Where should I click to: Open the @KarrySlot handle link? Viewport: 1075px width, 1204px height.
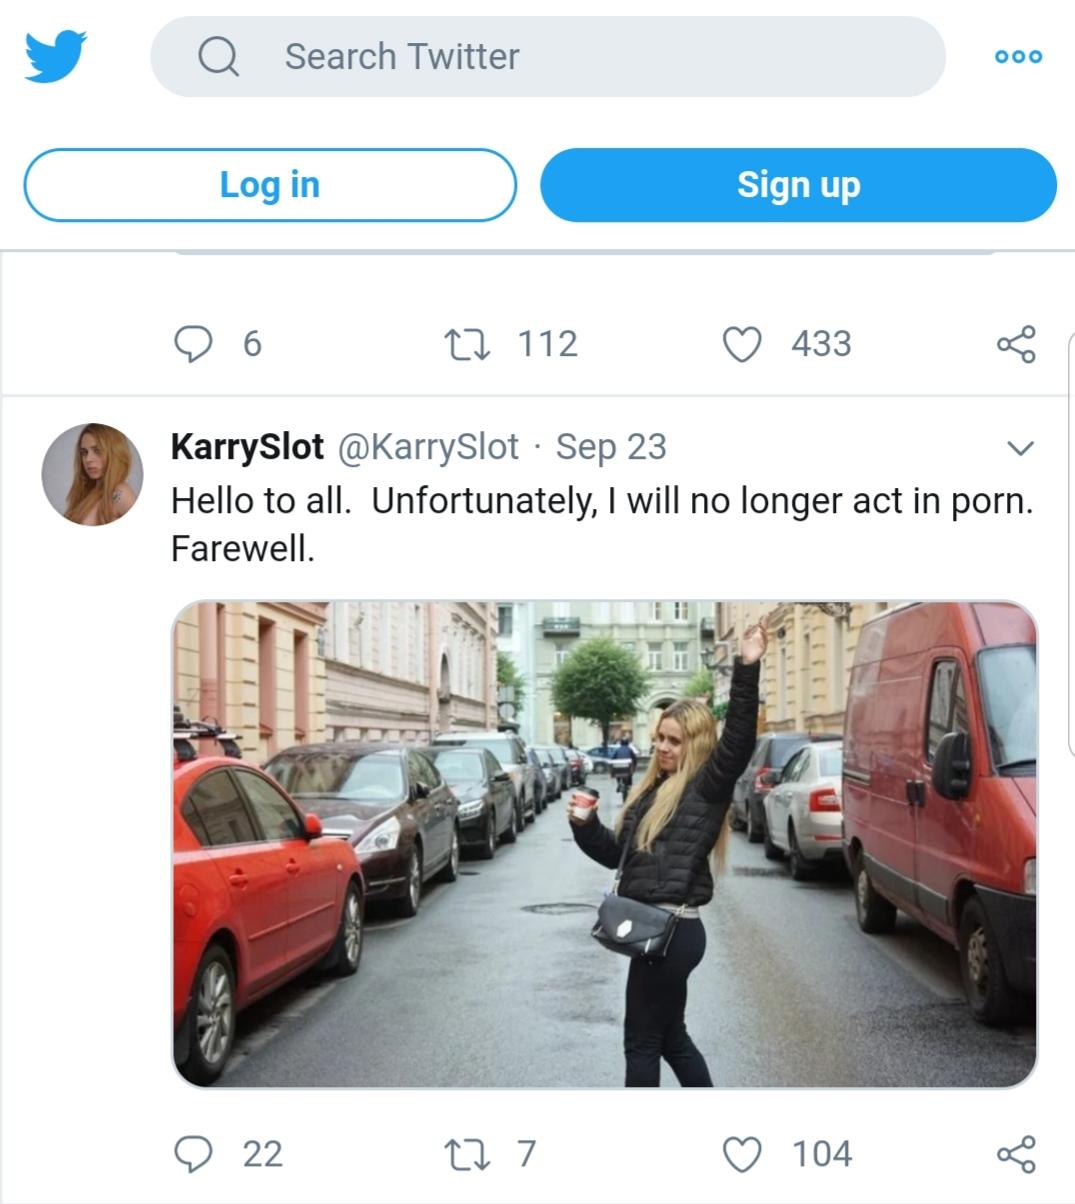[429, 446]
